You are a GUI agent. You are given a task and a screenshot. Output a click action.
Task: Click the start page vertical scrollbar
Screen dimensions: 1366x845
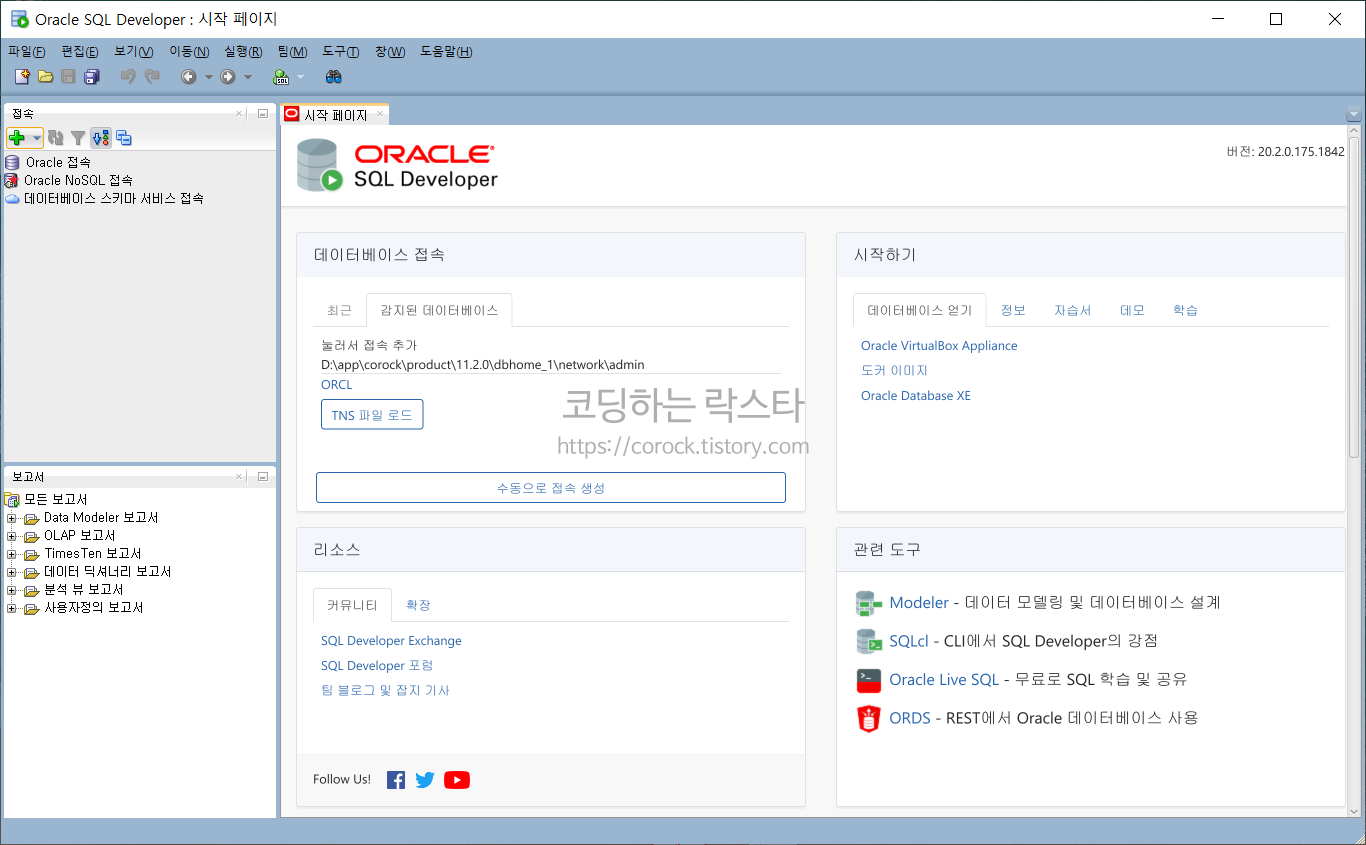[1354, 298]
